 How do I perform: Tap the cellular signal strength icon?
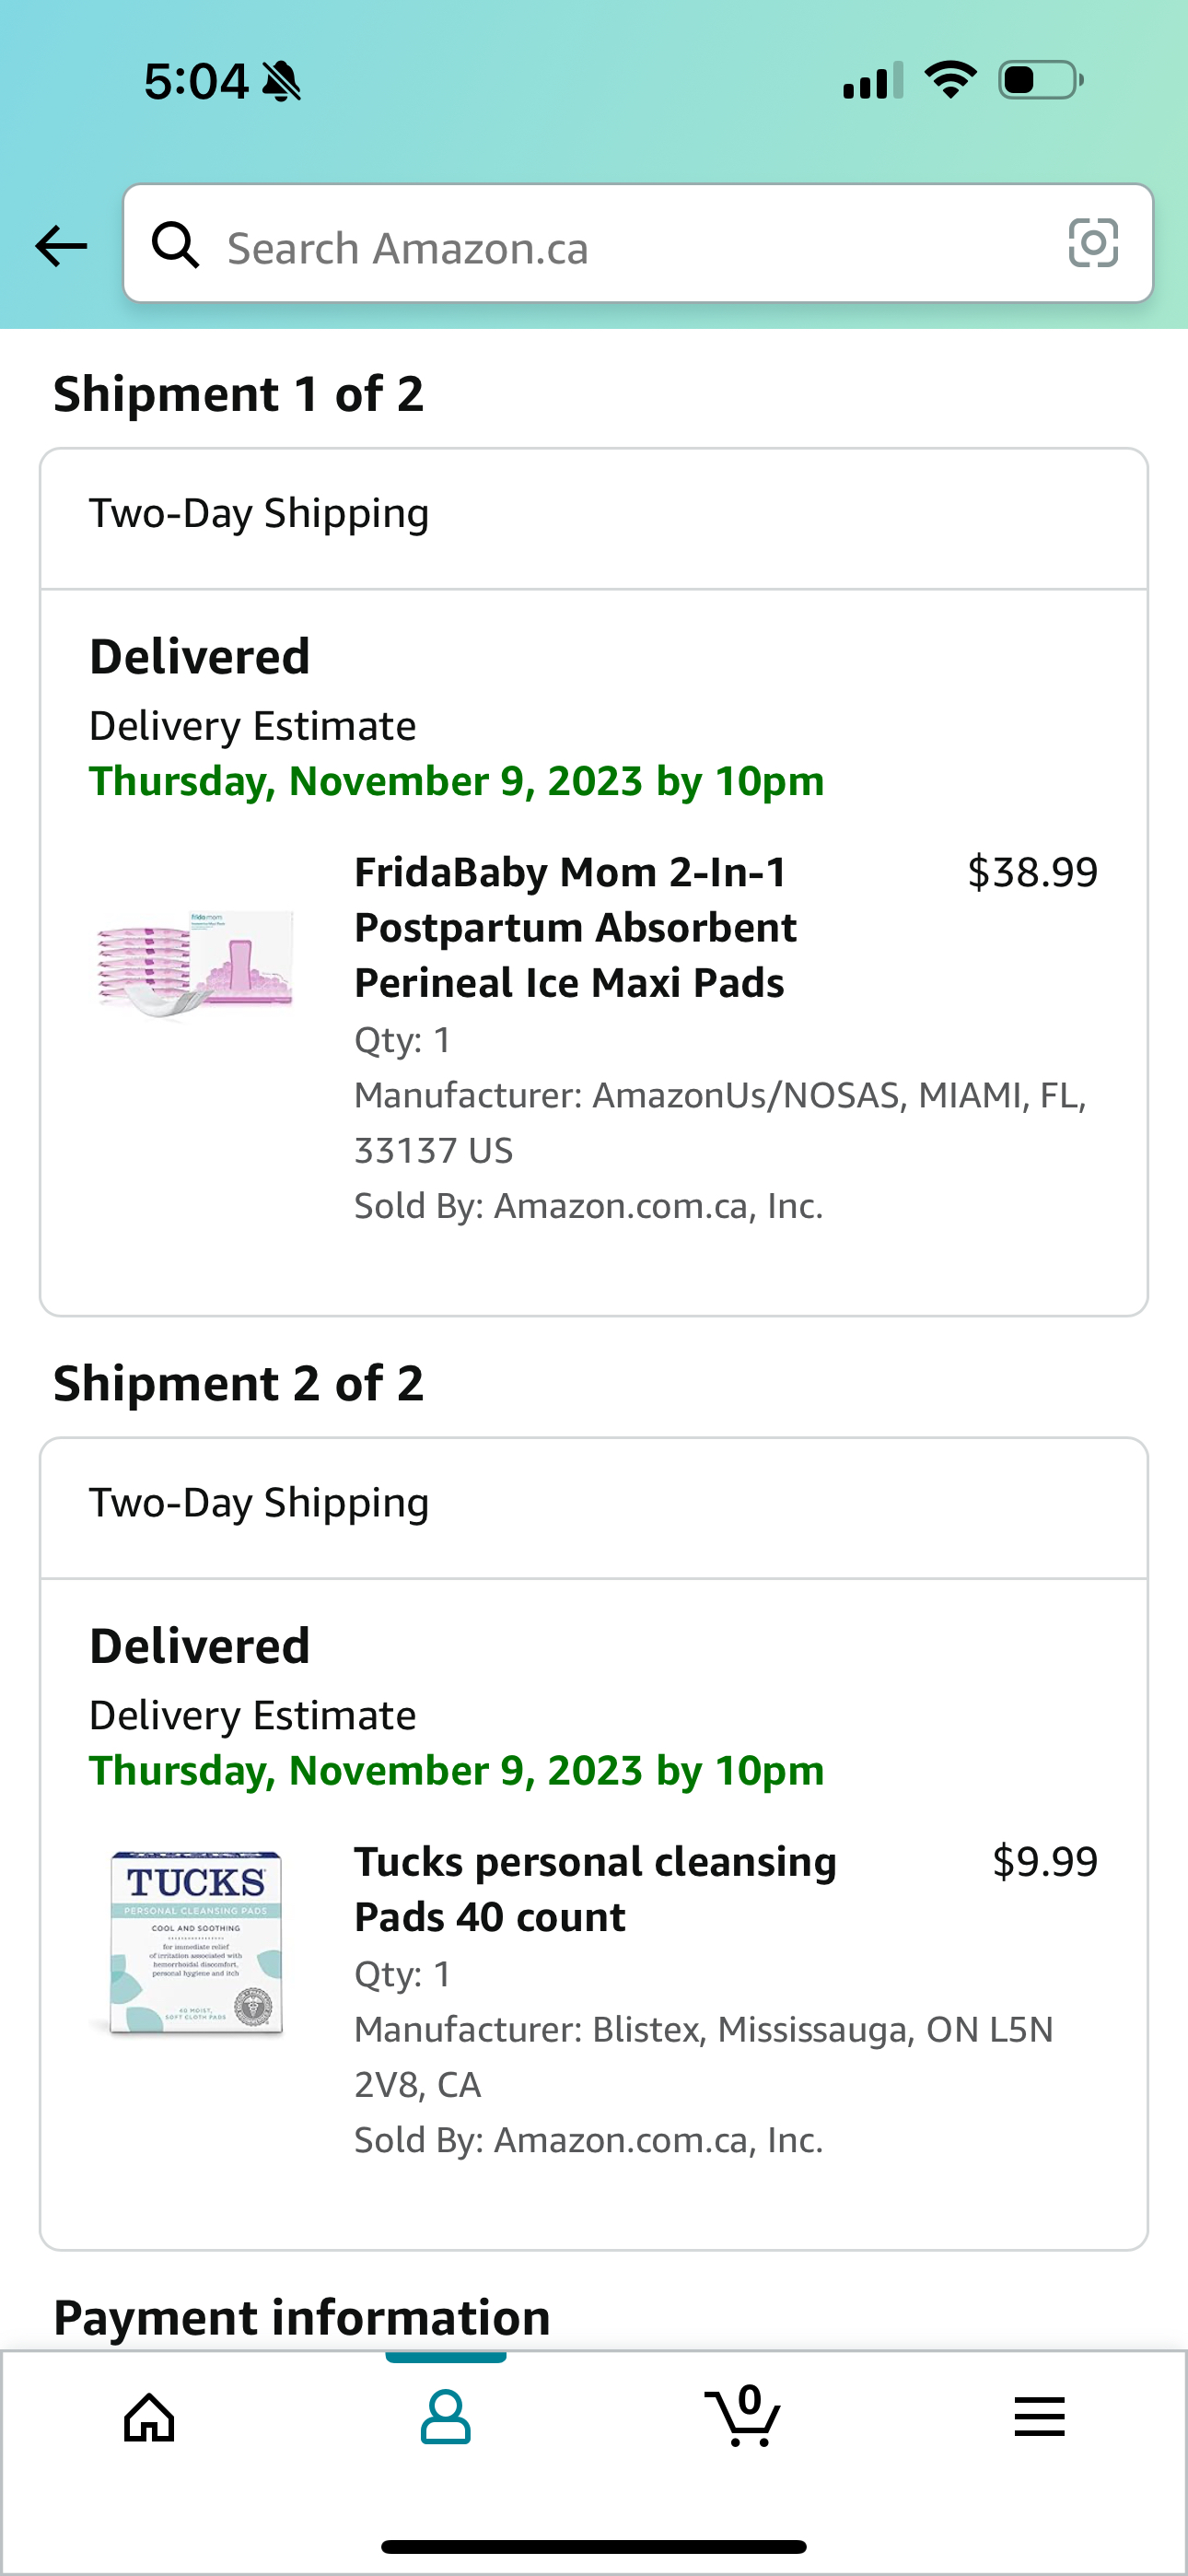pyautogui.click(x=873, y=81)
